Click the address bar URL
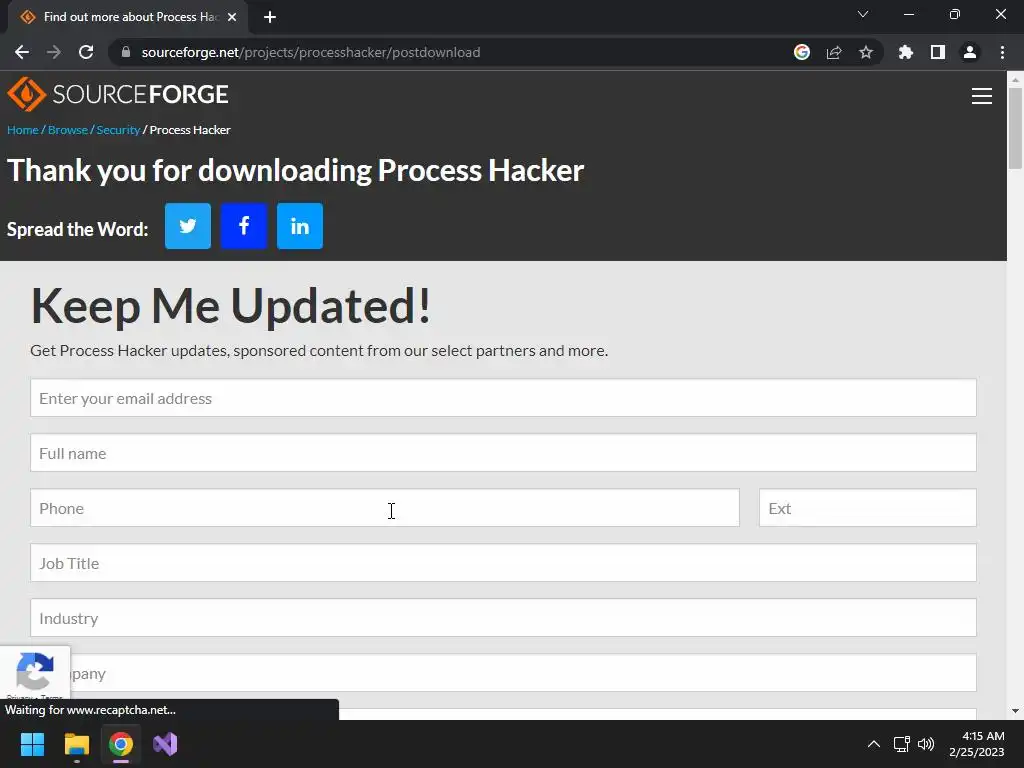The height and width of the screenshot is (768, 1024). coord(311,52)
